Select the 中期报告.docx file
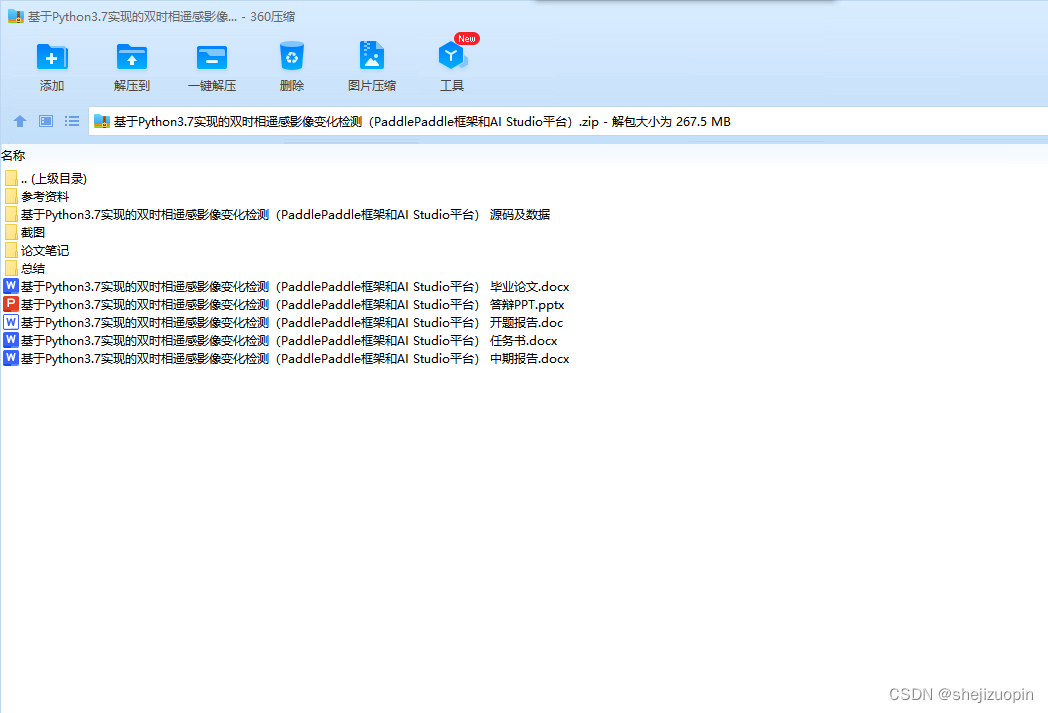1048x713 pixels. (287, 359)
